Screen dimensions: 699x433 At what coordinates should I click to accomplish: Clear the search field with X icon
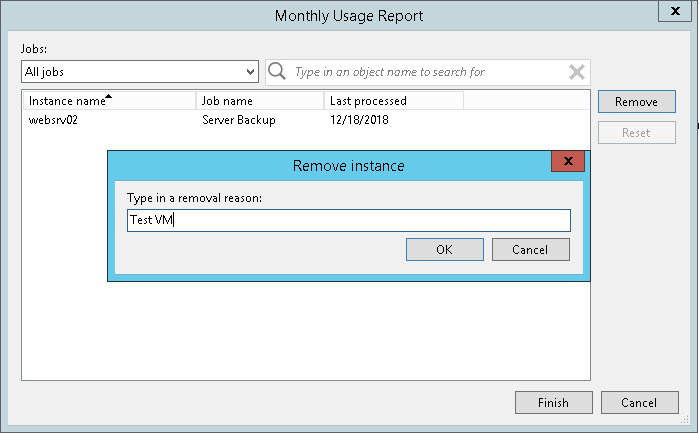click(577, 72)
